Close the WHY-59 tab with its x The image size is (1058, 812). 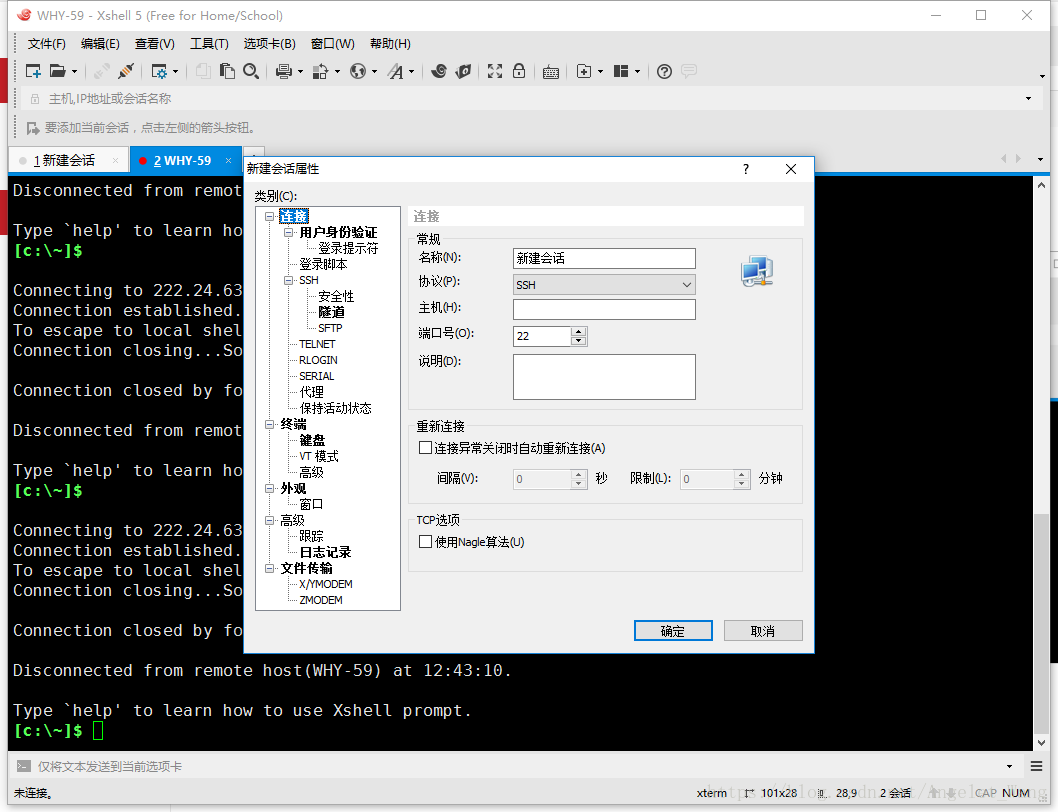[229, 160]
